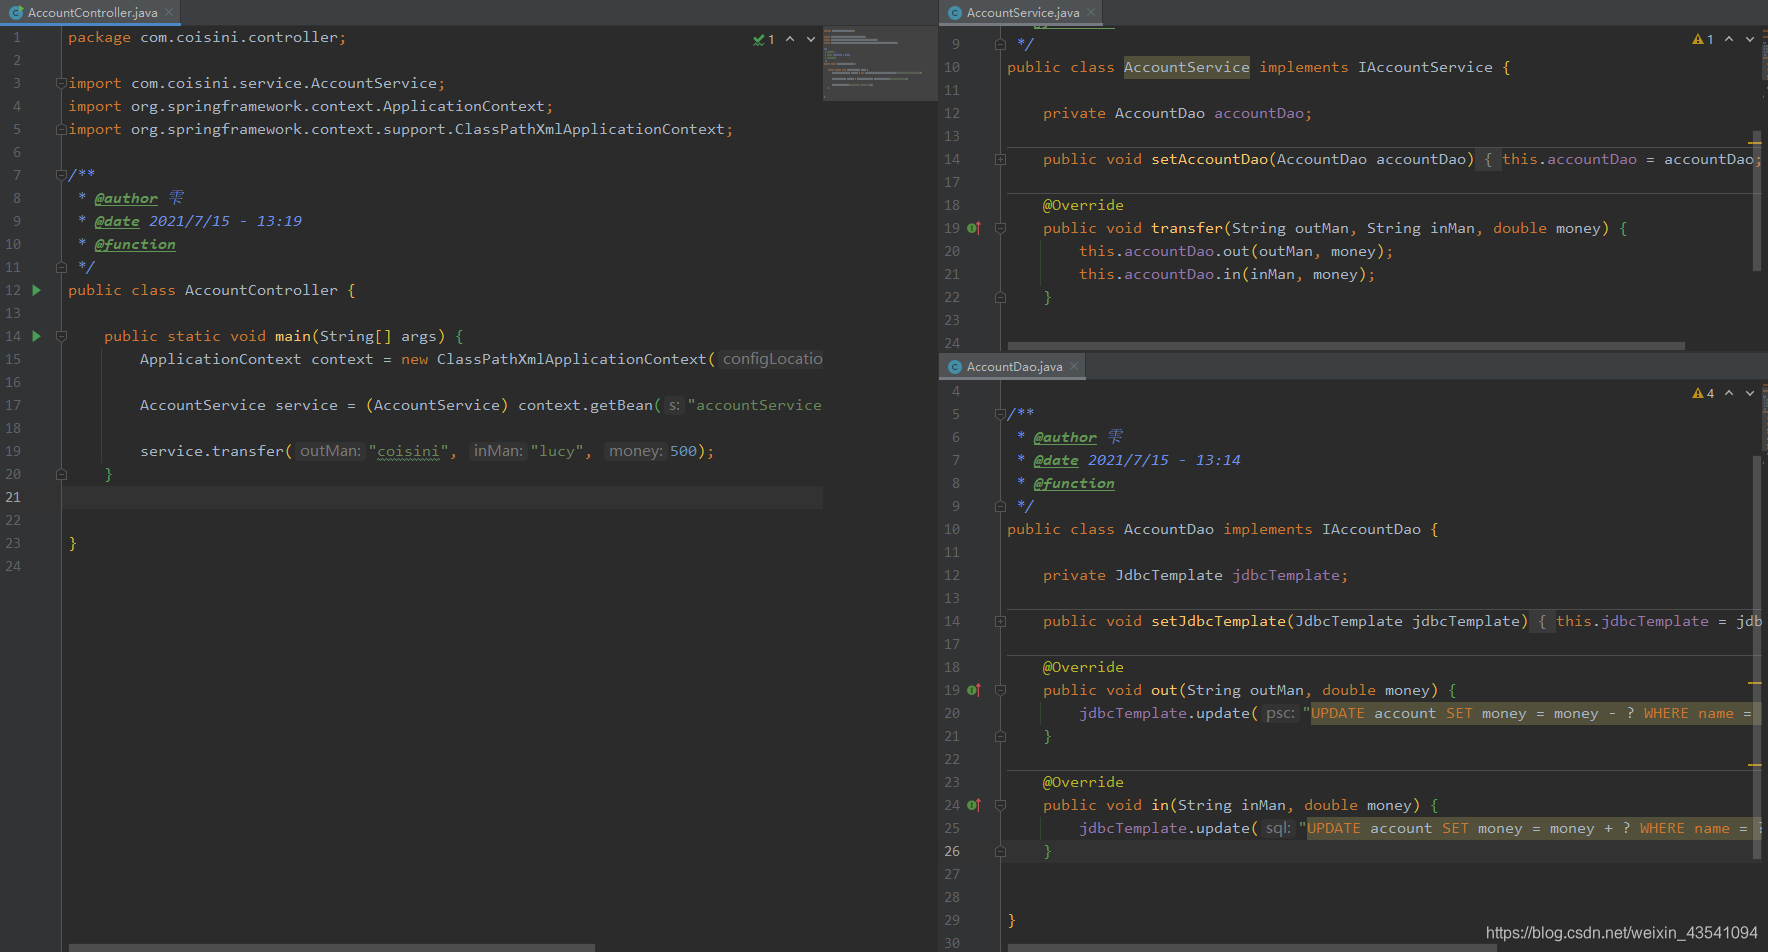Click the setAccountDao method name

pyautogui.click(x=1210, y=159)
